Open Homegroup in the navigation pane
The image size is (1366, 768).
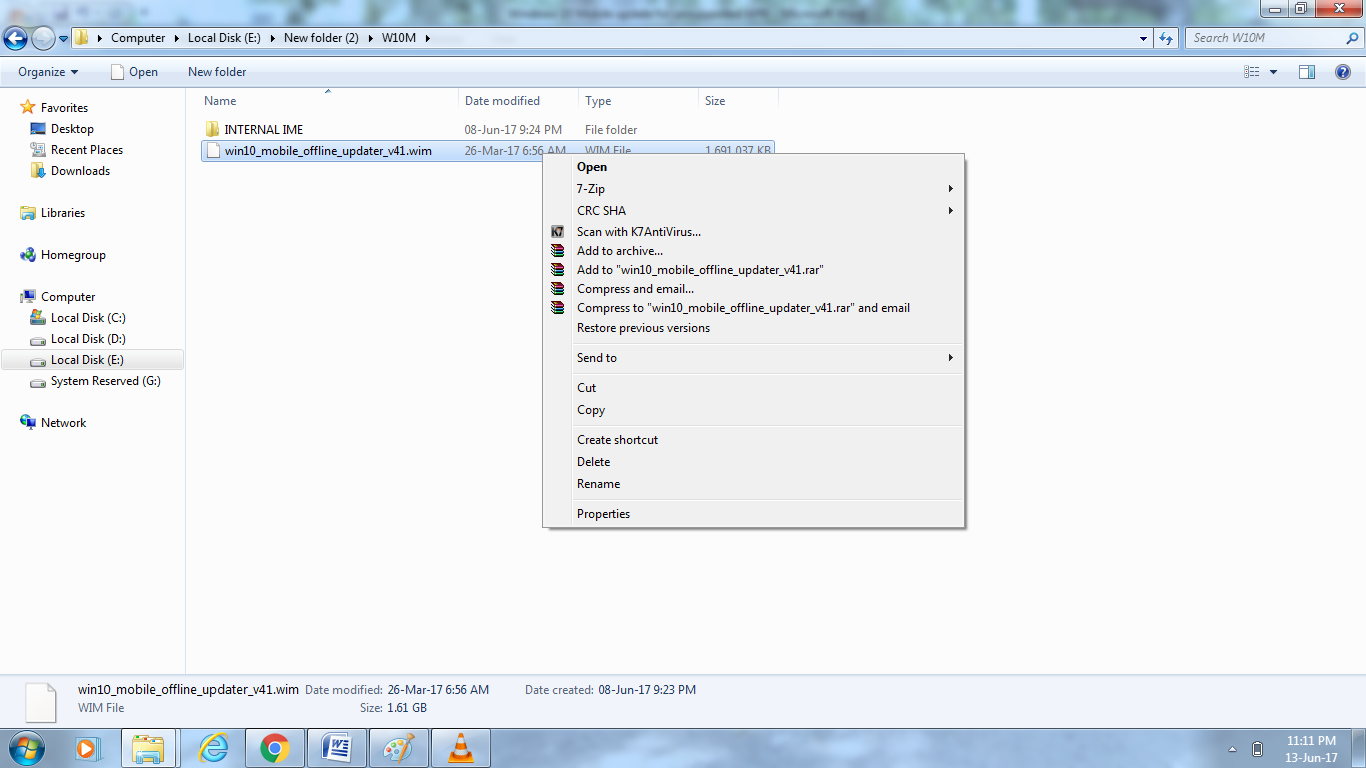(x=73, y=255)
